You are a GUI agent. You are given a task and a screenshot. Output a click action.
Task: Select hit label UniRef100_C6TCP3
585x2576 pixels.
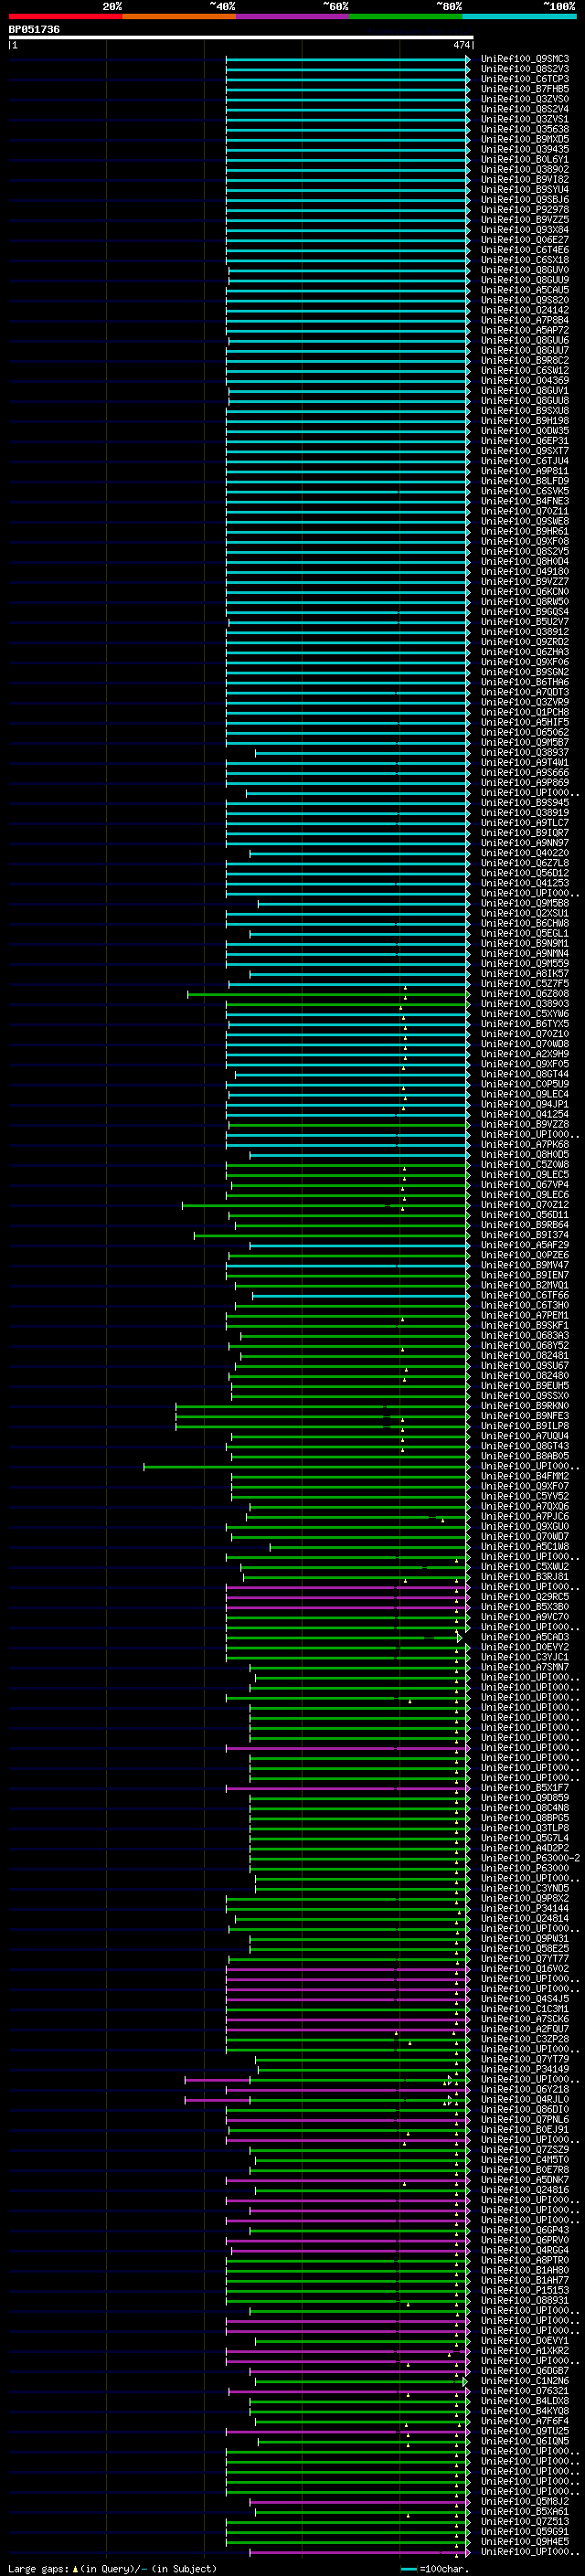(525, 79)
